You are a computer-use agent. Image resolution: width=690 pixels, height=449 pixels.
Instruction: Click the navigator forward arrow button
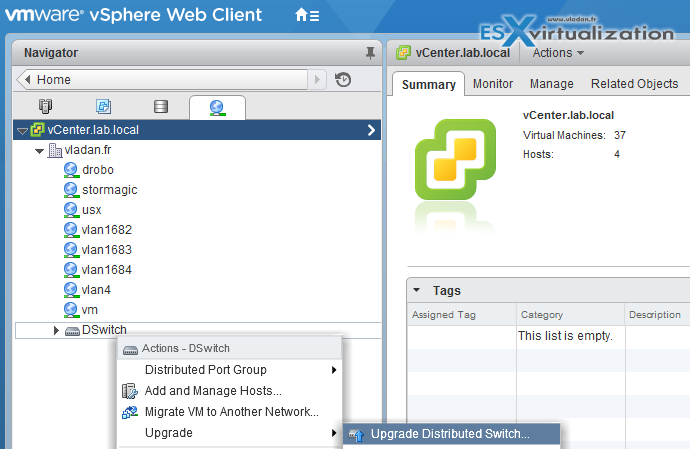(x=317, y=80)
